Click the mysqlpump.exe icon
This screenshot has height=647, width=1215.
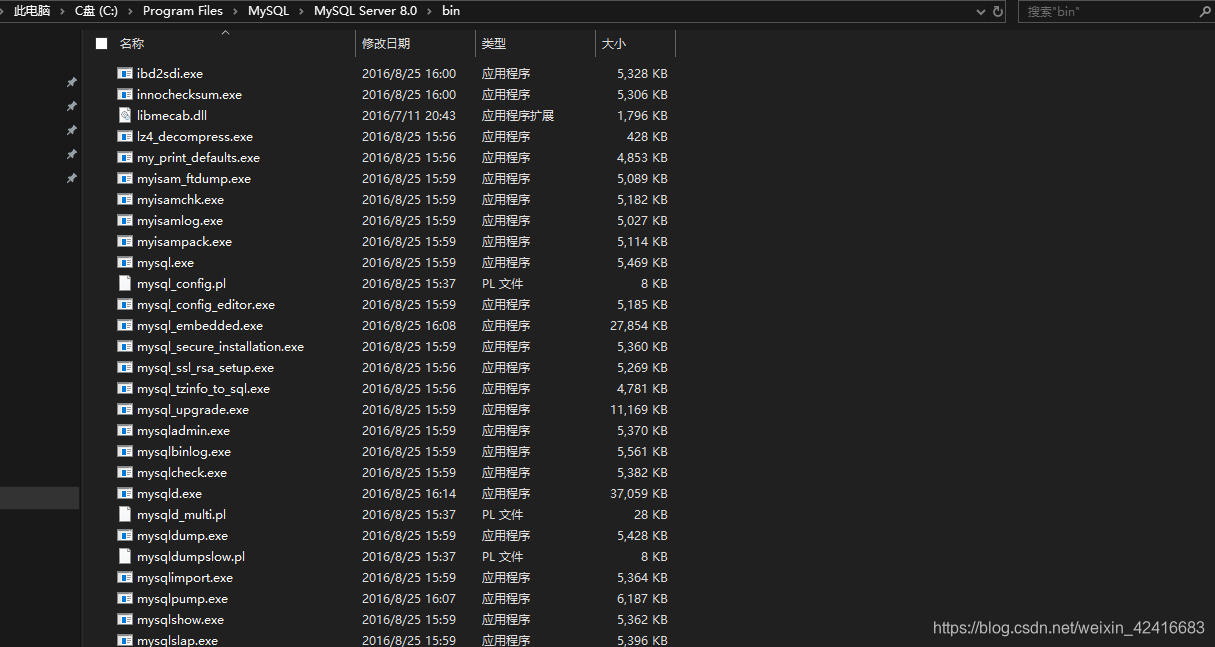(x=125, y=598)
